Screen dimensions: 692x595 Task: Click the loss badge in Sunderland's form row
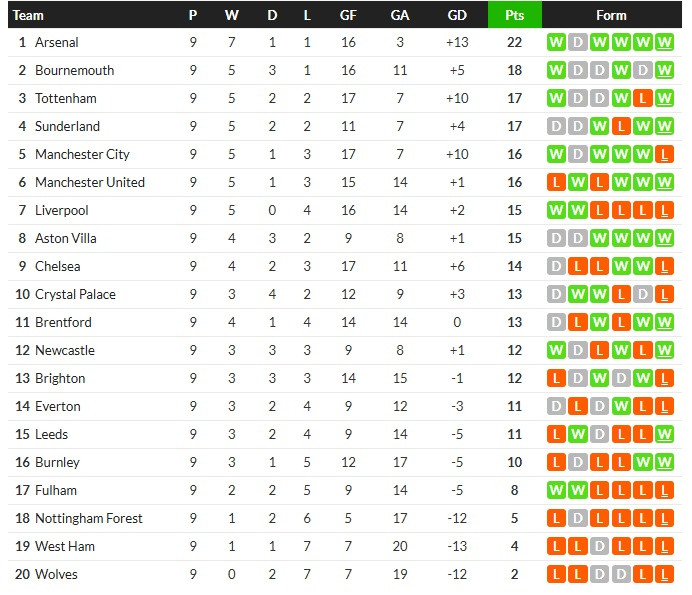[x=621, y=127]
